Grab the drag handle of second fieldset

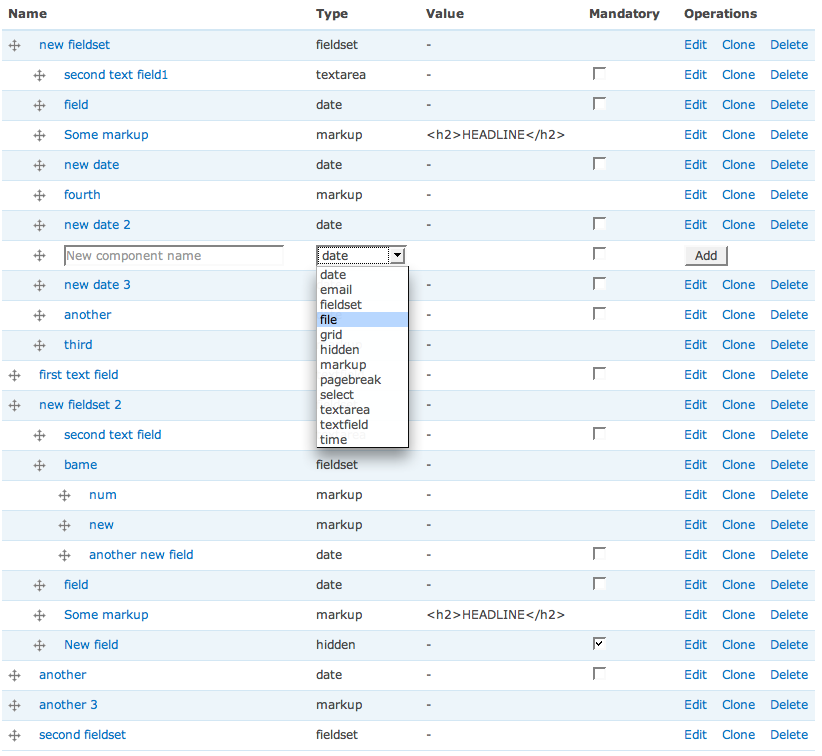[15, 736]
